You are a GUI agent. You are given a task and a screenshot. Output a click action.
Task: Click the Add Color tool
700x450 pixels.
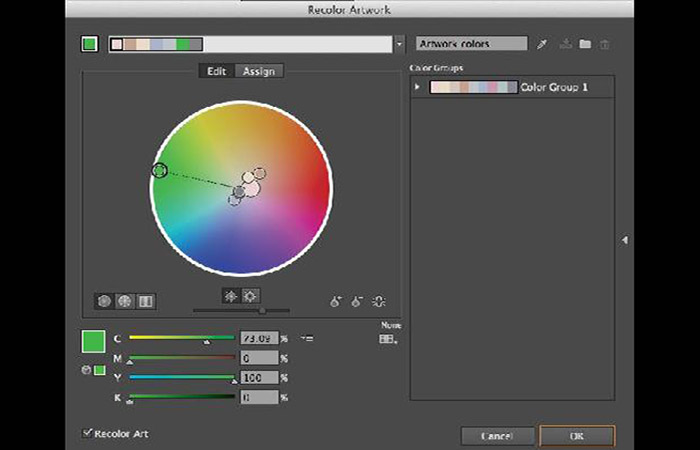pos(336,301)
